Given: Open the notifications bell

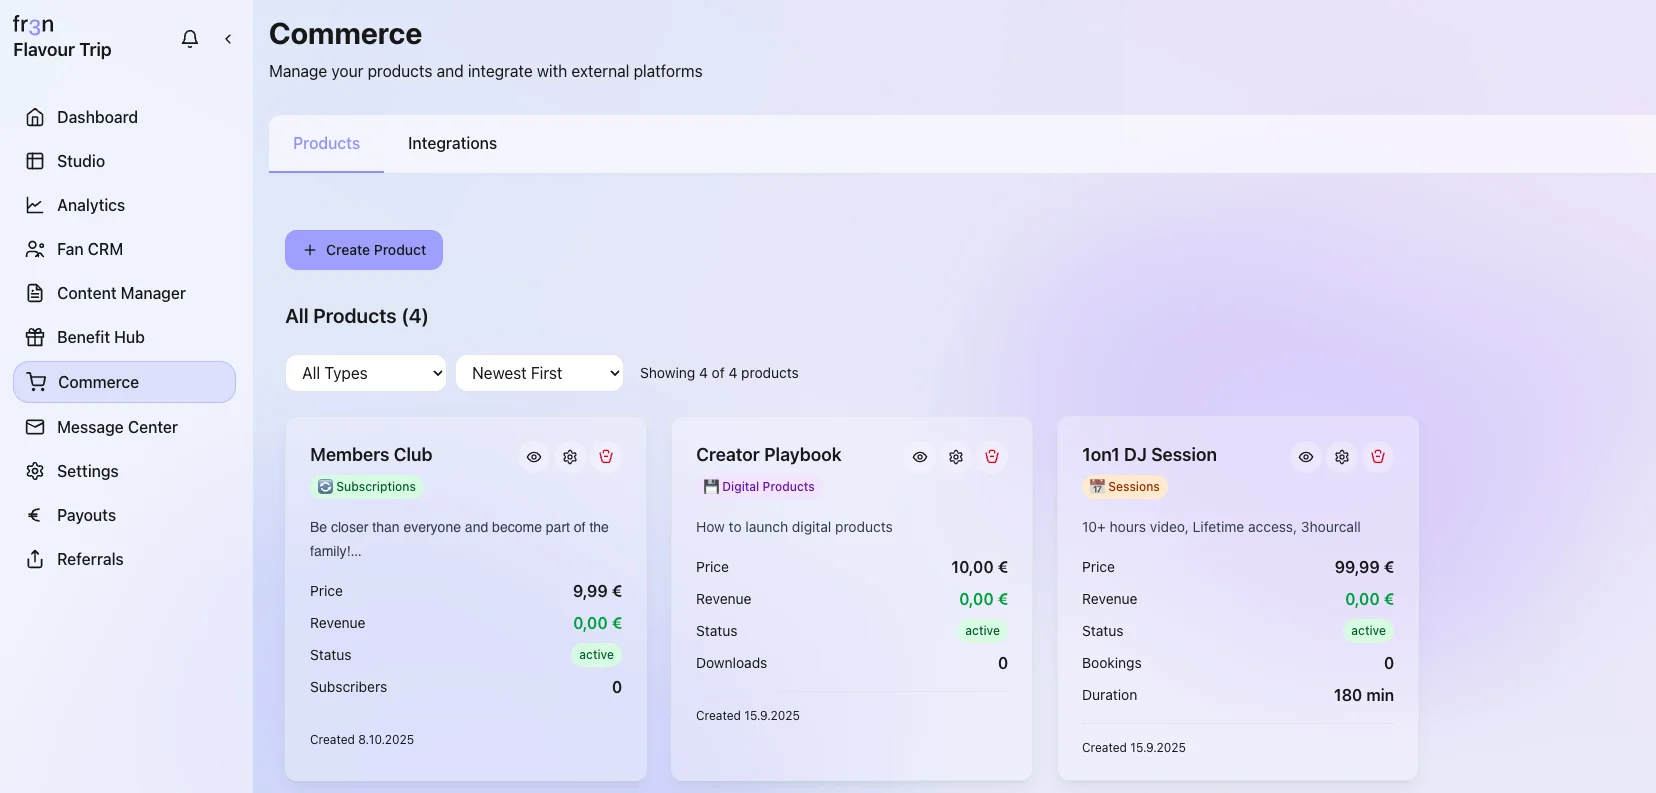Looking at the screenshot, I should coord(190,39).
